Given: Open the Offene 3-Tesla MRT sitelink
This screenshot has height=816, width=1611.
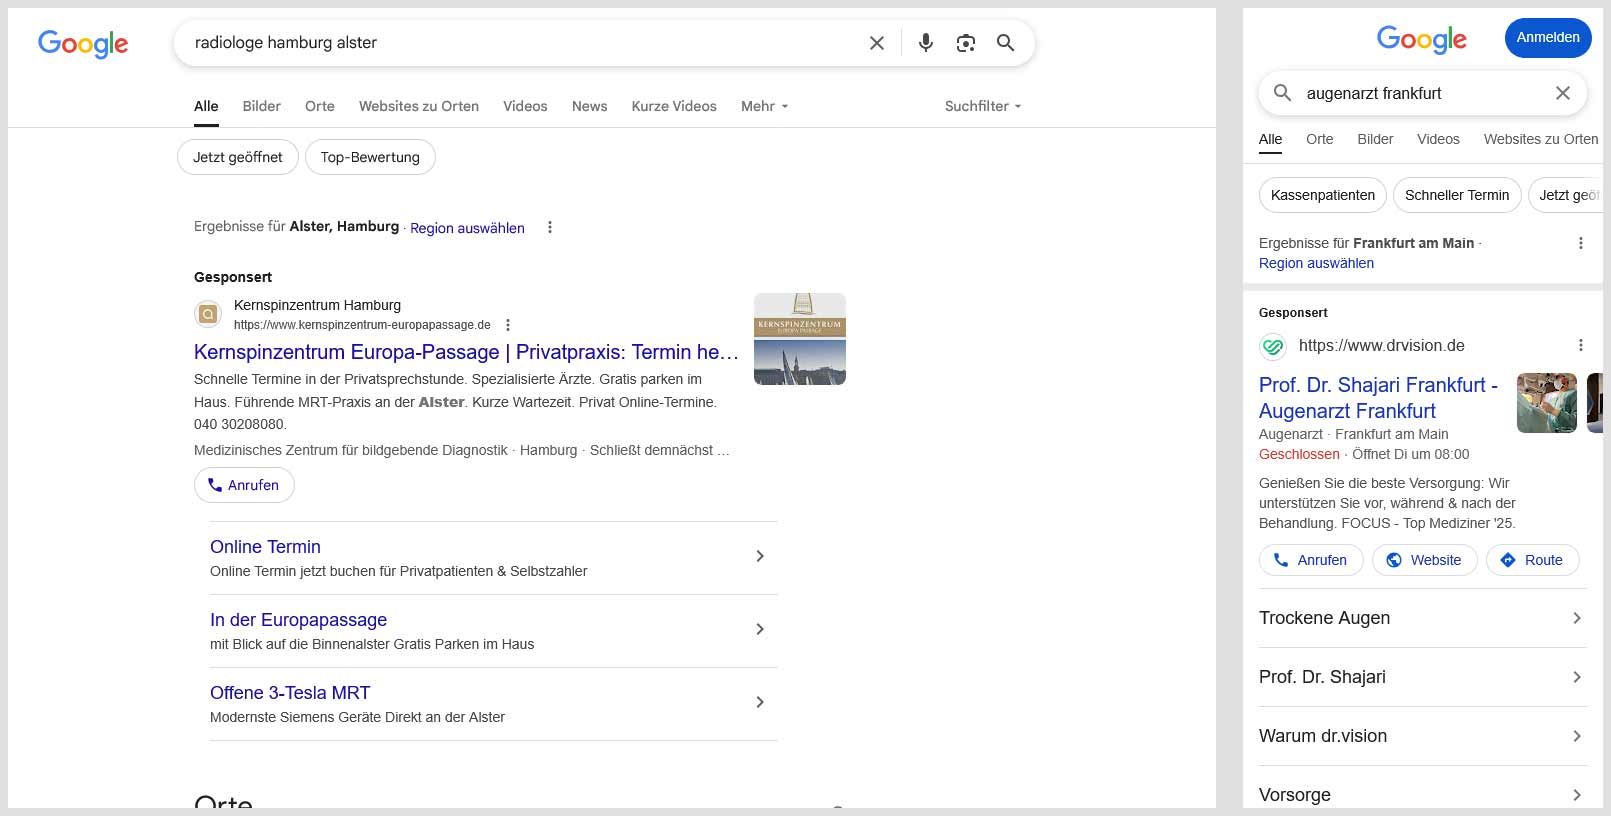Looking at the screenshot, I should click(x=290, y=693).
